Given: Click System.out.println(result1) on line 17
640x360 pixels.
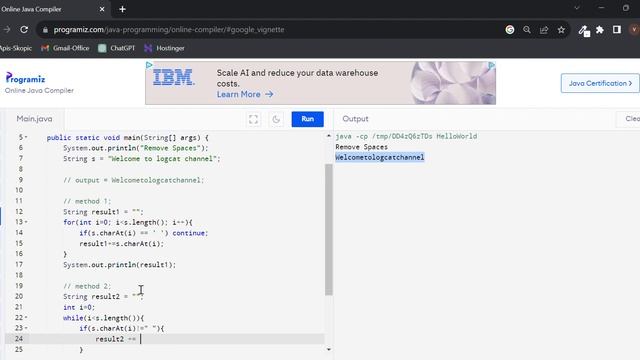Looking at the screenshot, I should (120, 265).
